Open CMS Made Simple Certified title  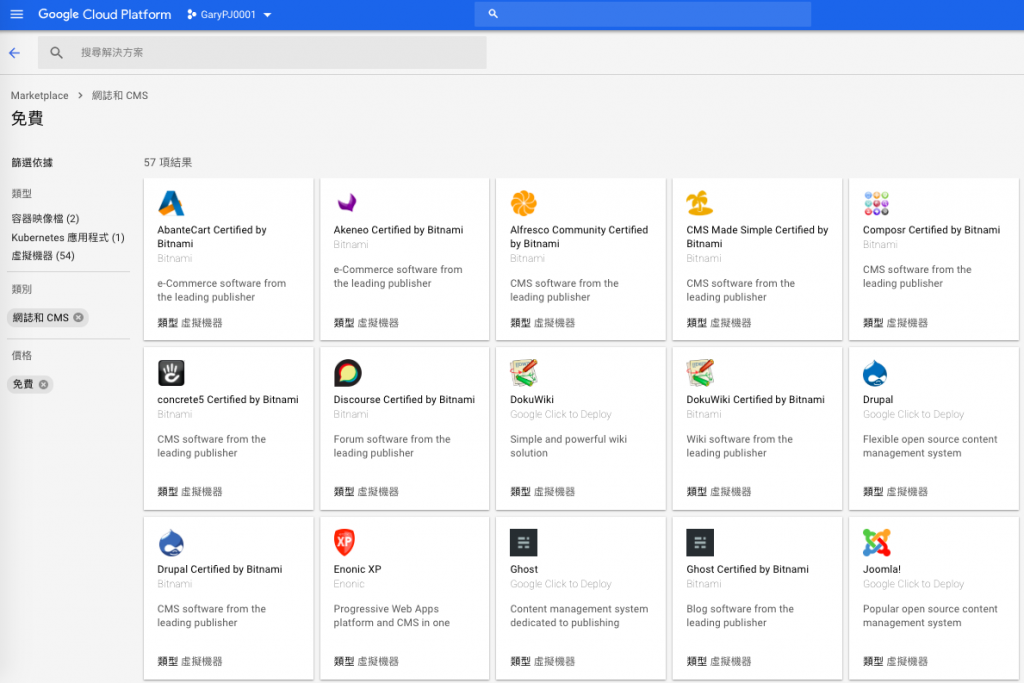[x=757, y=236]
